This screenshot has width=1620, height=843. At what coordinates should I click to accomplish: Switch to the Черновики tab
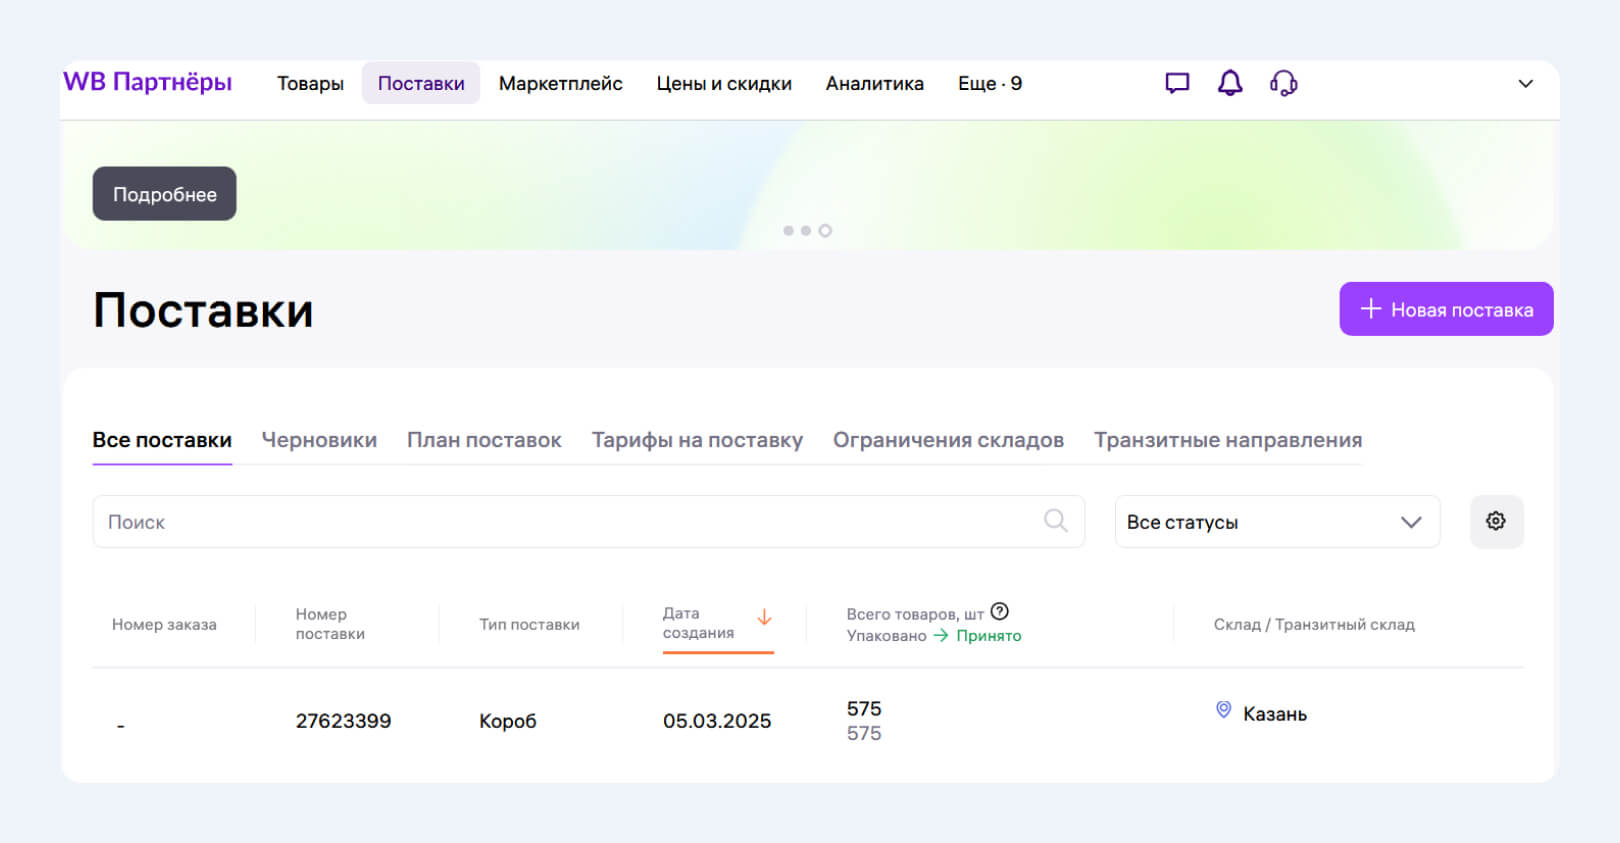[x=319, y=440]
